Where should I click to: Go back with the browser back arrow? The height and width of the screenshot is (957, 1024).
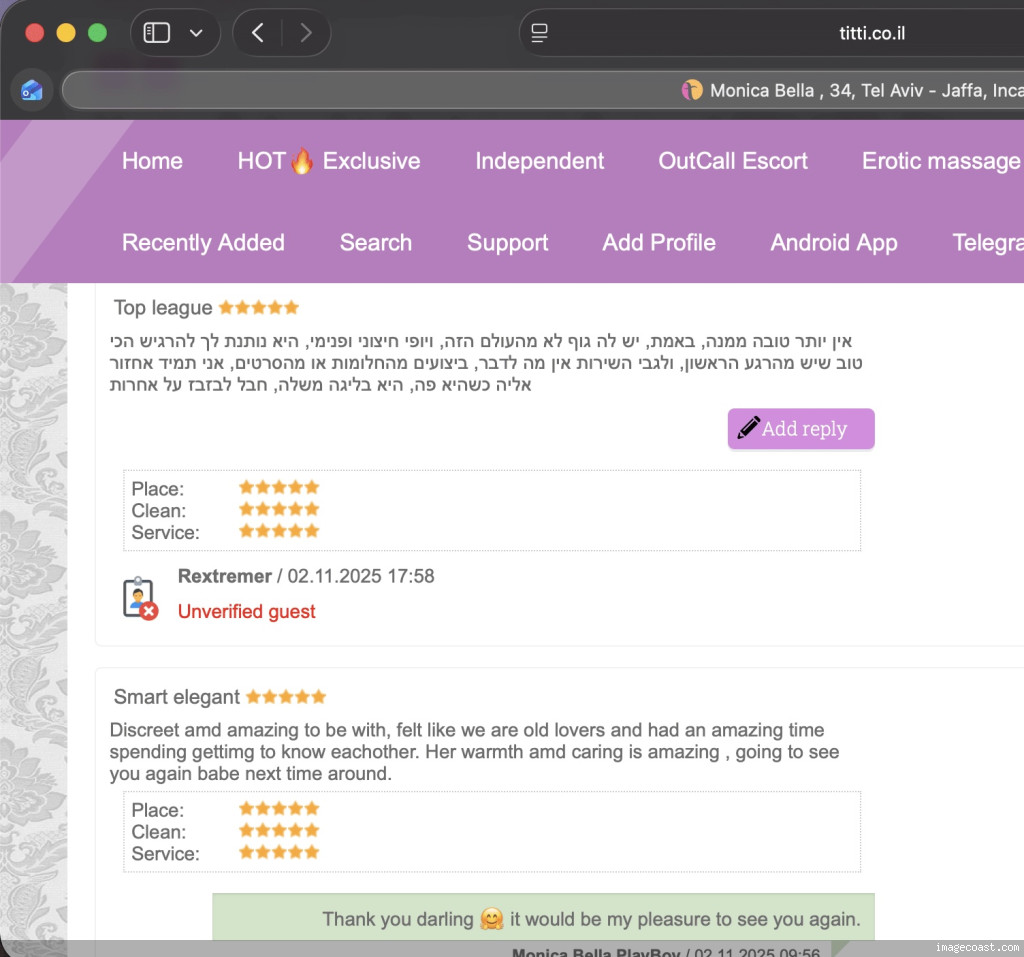coord(257,33)
